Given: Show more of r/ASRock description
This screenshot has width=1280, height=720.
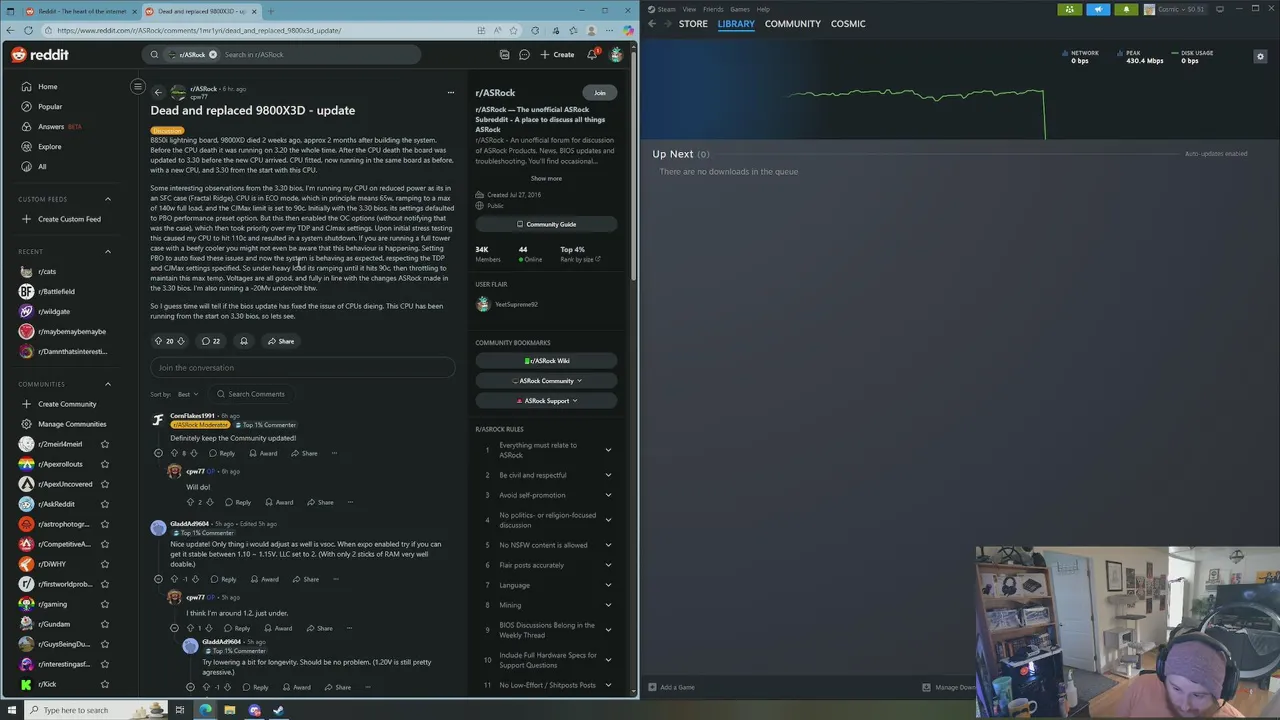Looking at the screenshot, I should pyautogui.click(x=546, y=178).
